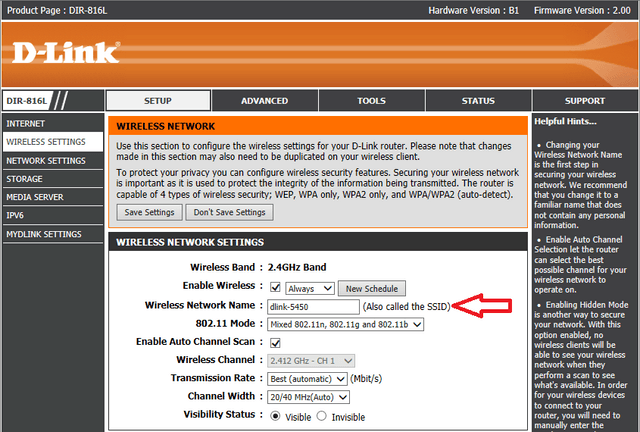Image resolution: width=640 pixels, height=432 pixels.
Task: Click the WIRELESS NETWORK SETTINGS heading
Action: point(190,242)
